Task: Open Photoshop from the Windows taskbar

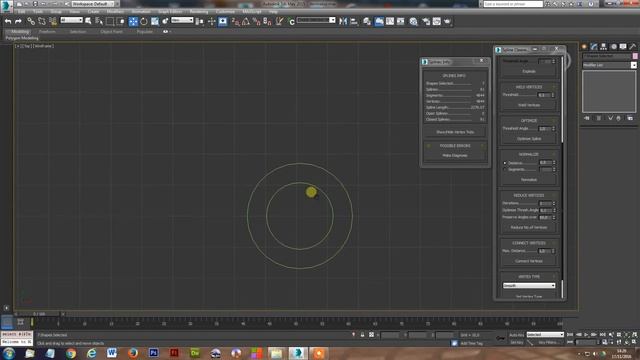Action: (x=153, y=353)
